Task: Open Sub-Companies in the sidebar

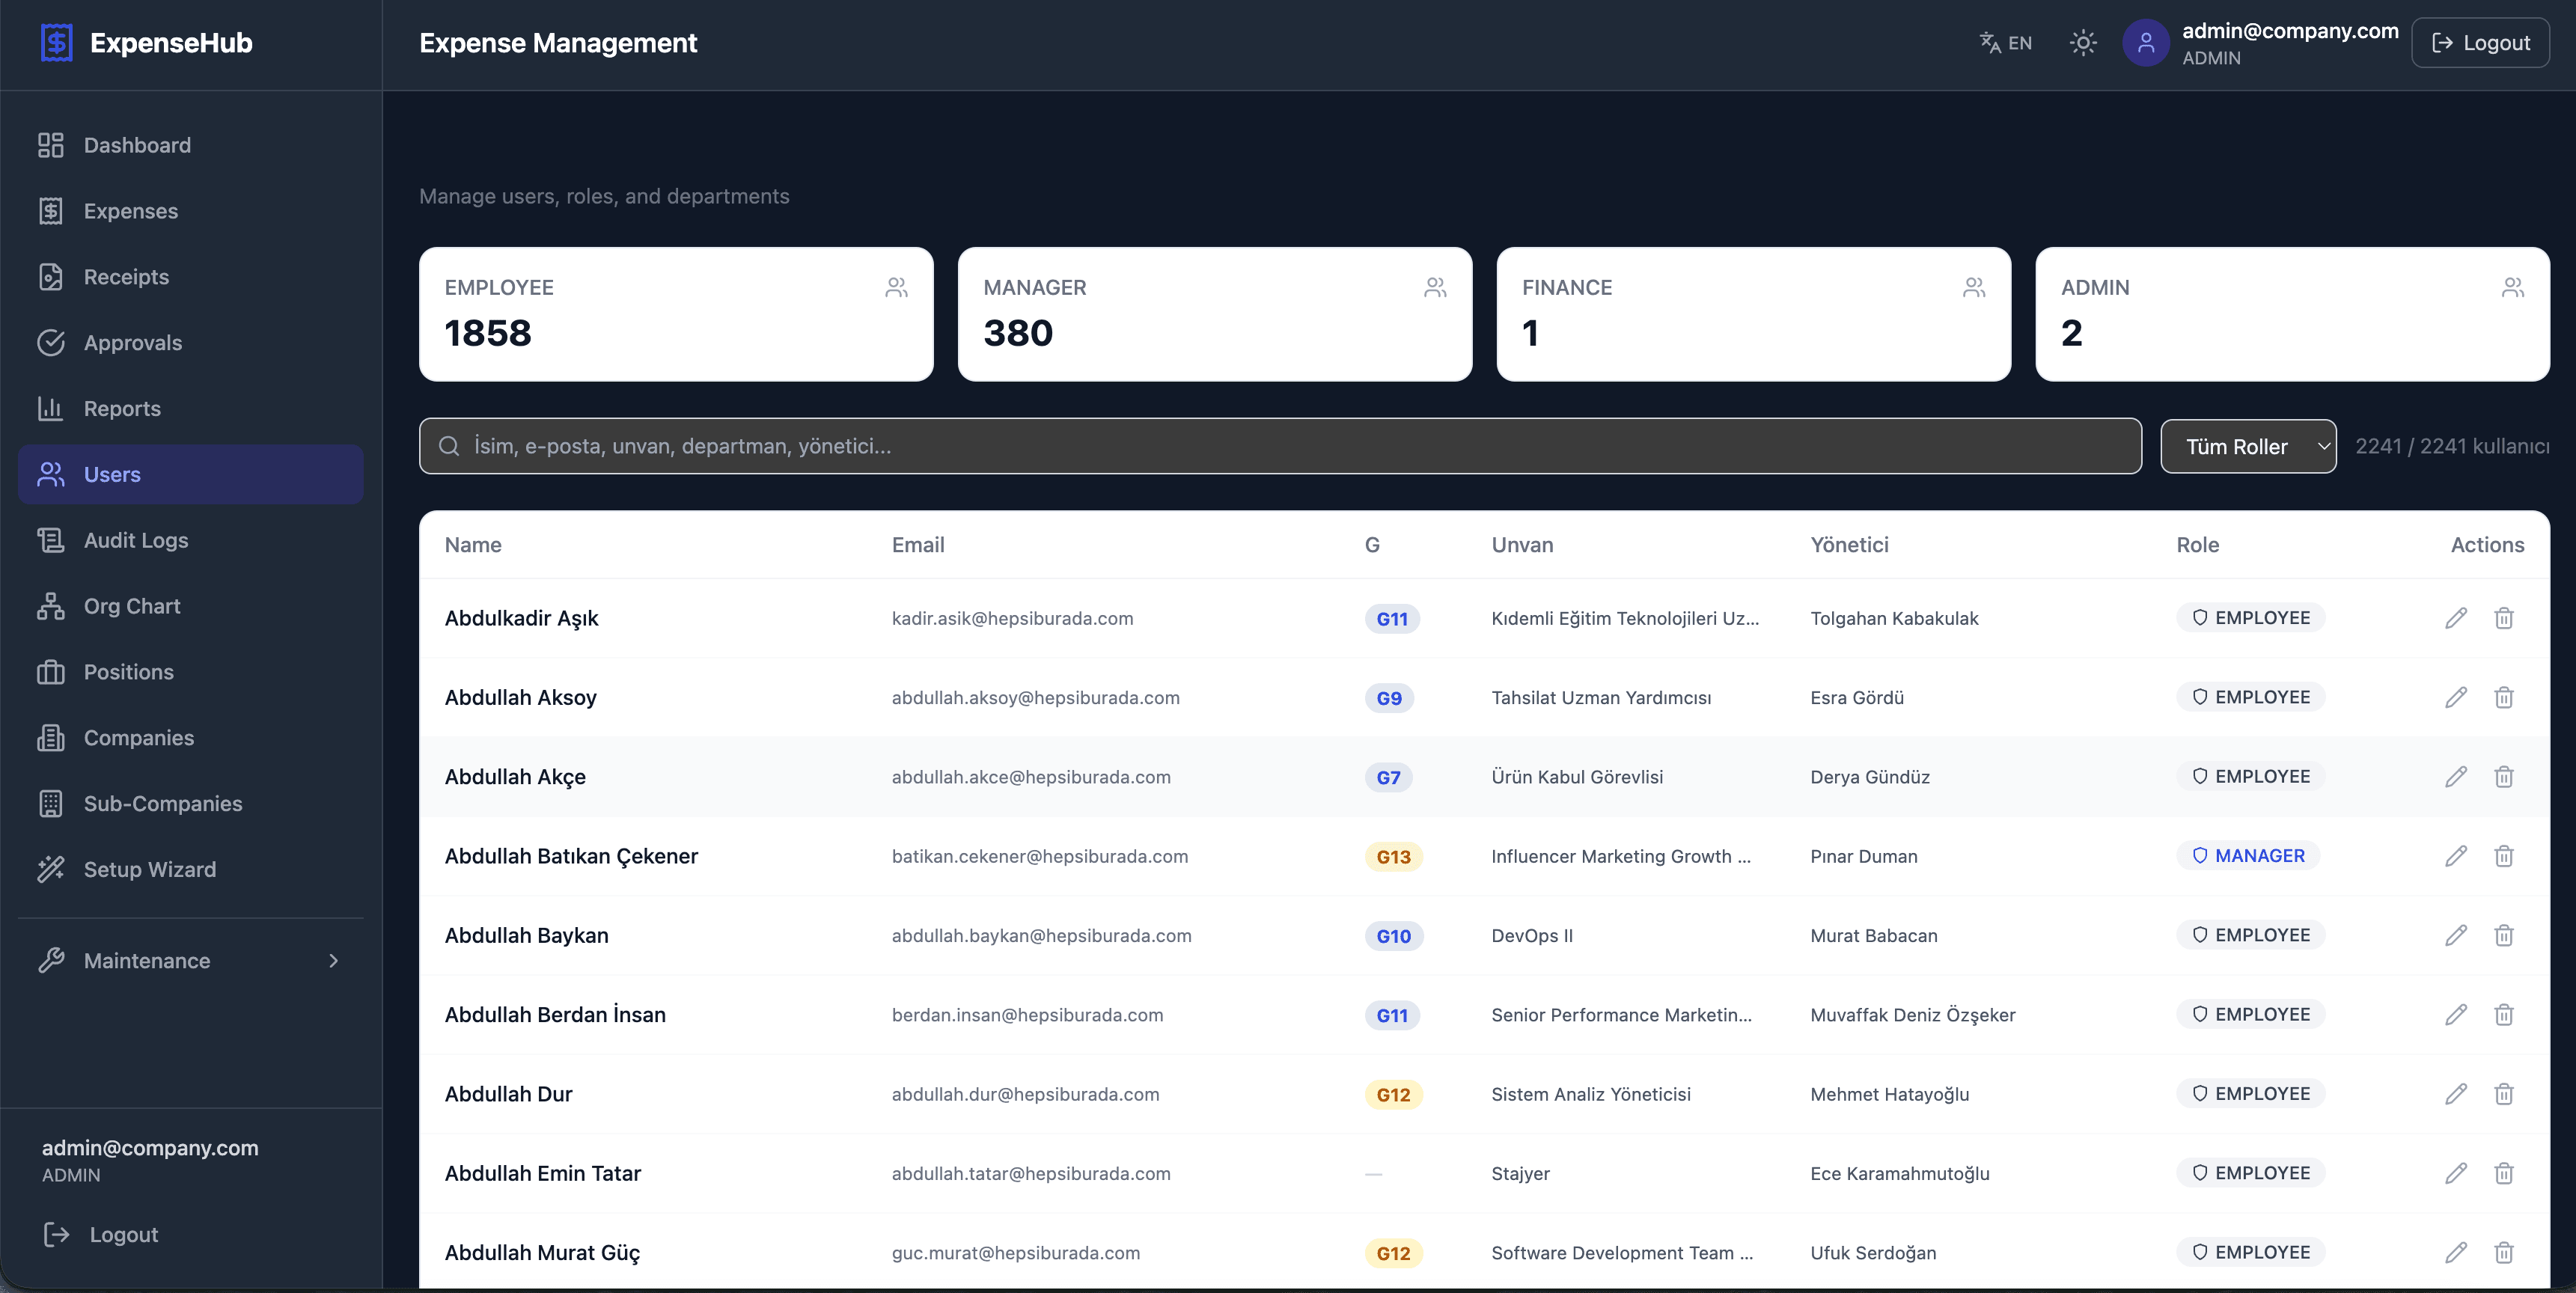Action: pyautogui.click(x=191, y=804)
